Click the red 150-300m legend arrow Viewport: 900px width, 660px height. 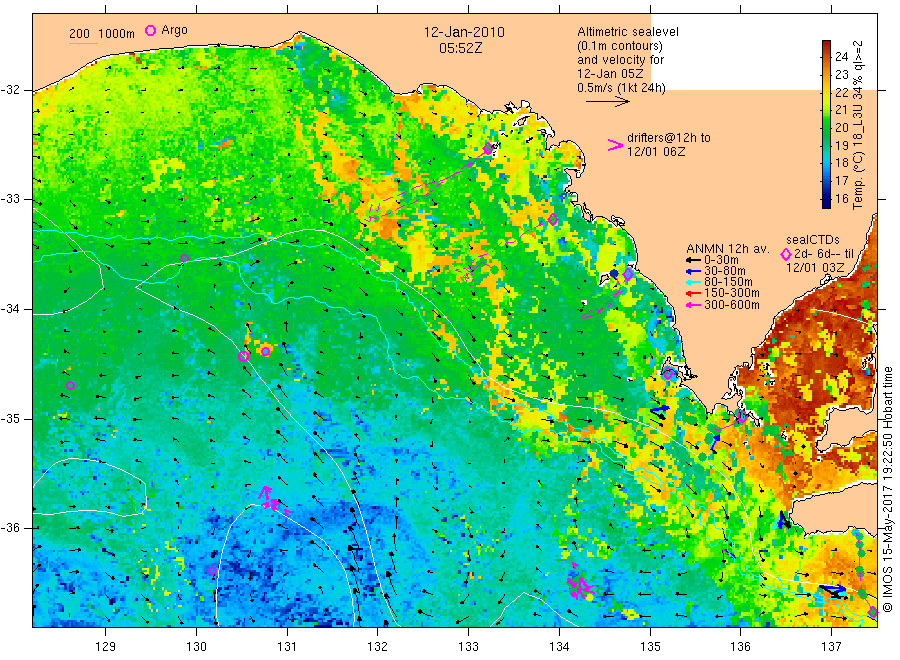coord(693,293)
